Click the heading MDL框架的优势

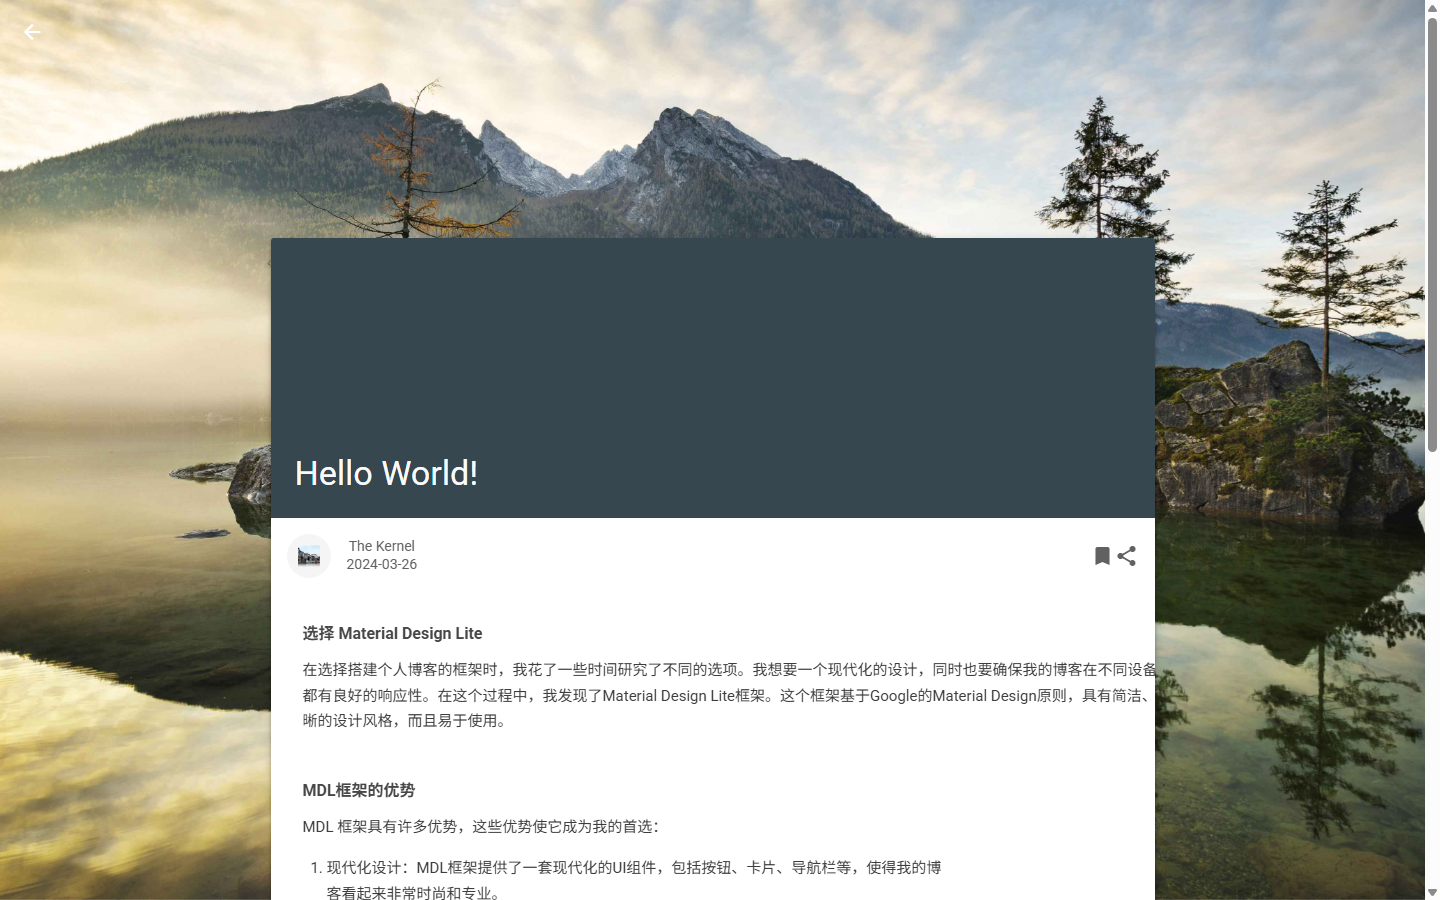coord(358,790)
